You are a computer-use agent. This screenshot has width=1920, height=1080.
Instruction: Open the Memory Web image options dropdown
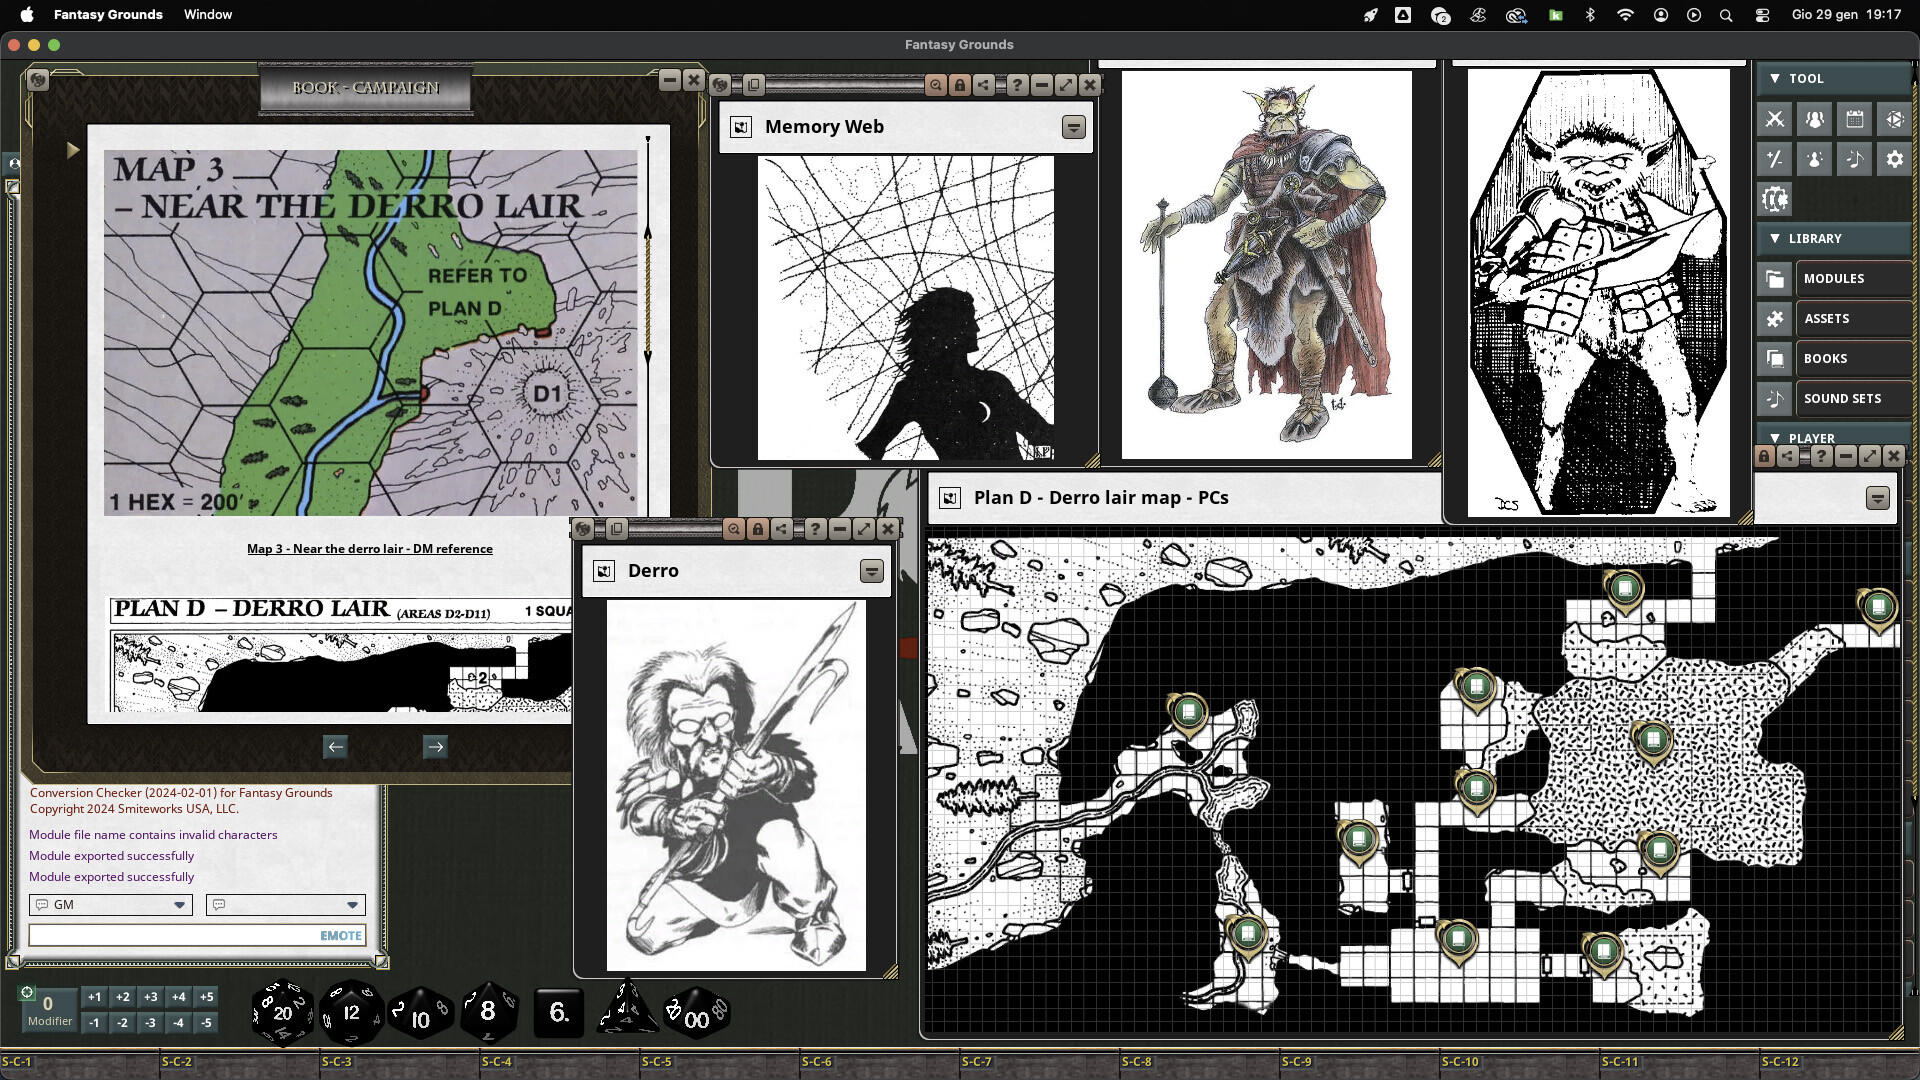tap(1073, 127)
